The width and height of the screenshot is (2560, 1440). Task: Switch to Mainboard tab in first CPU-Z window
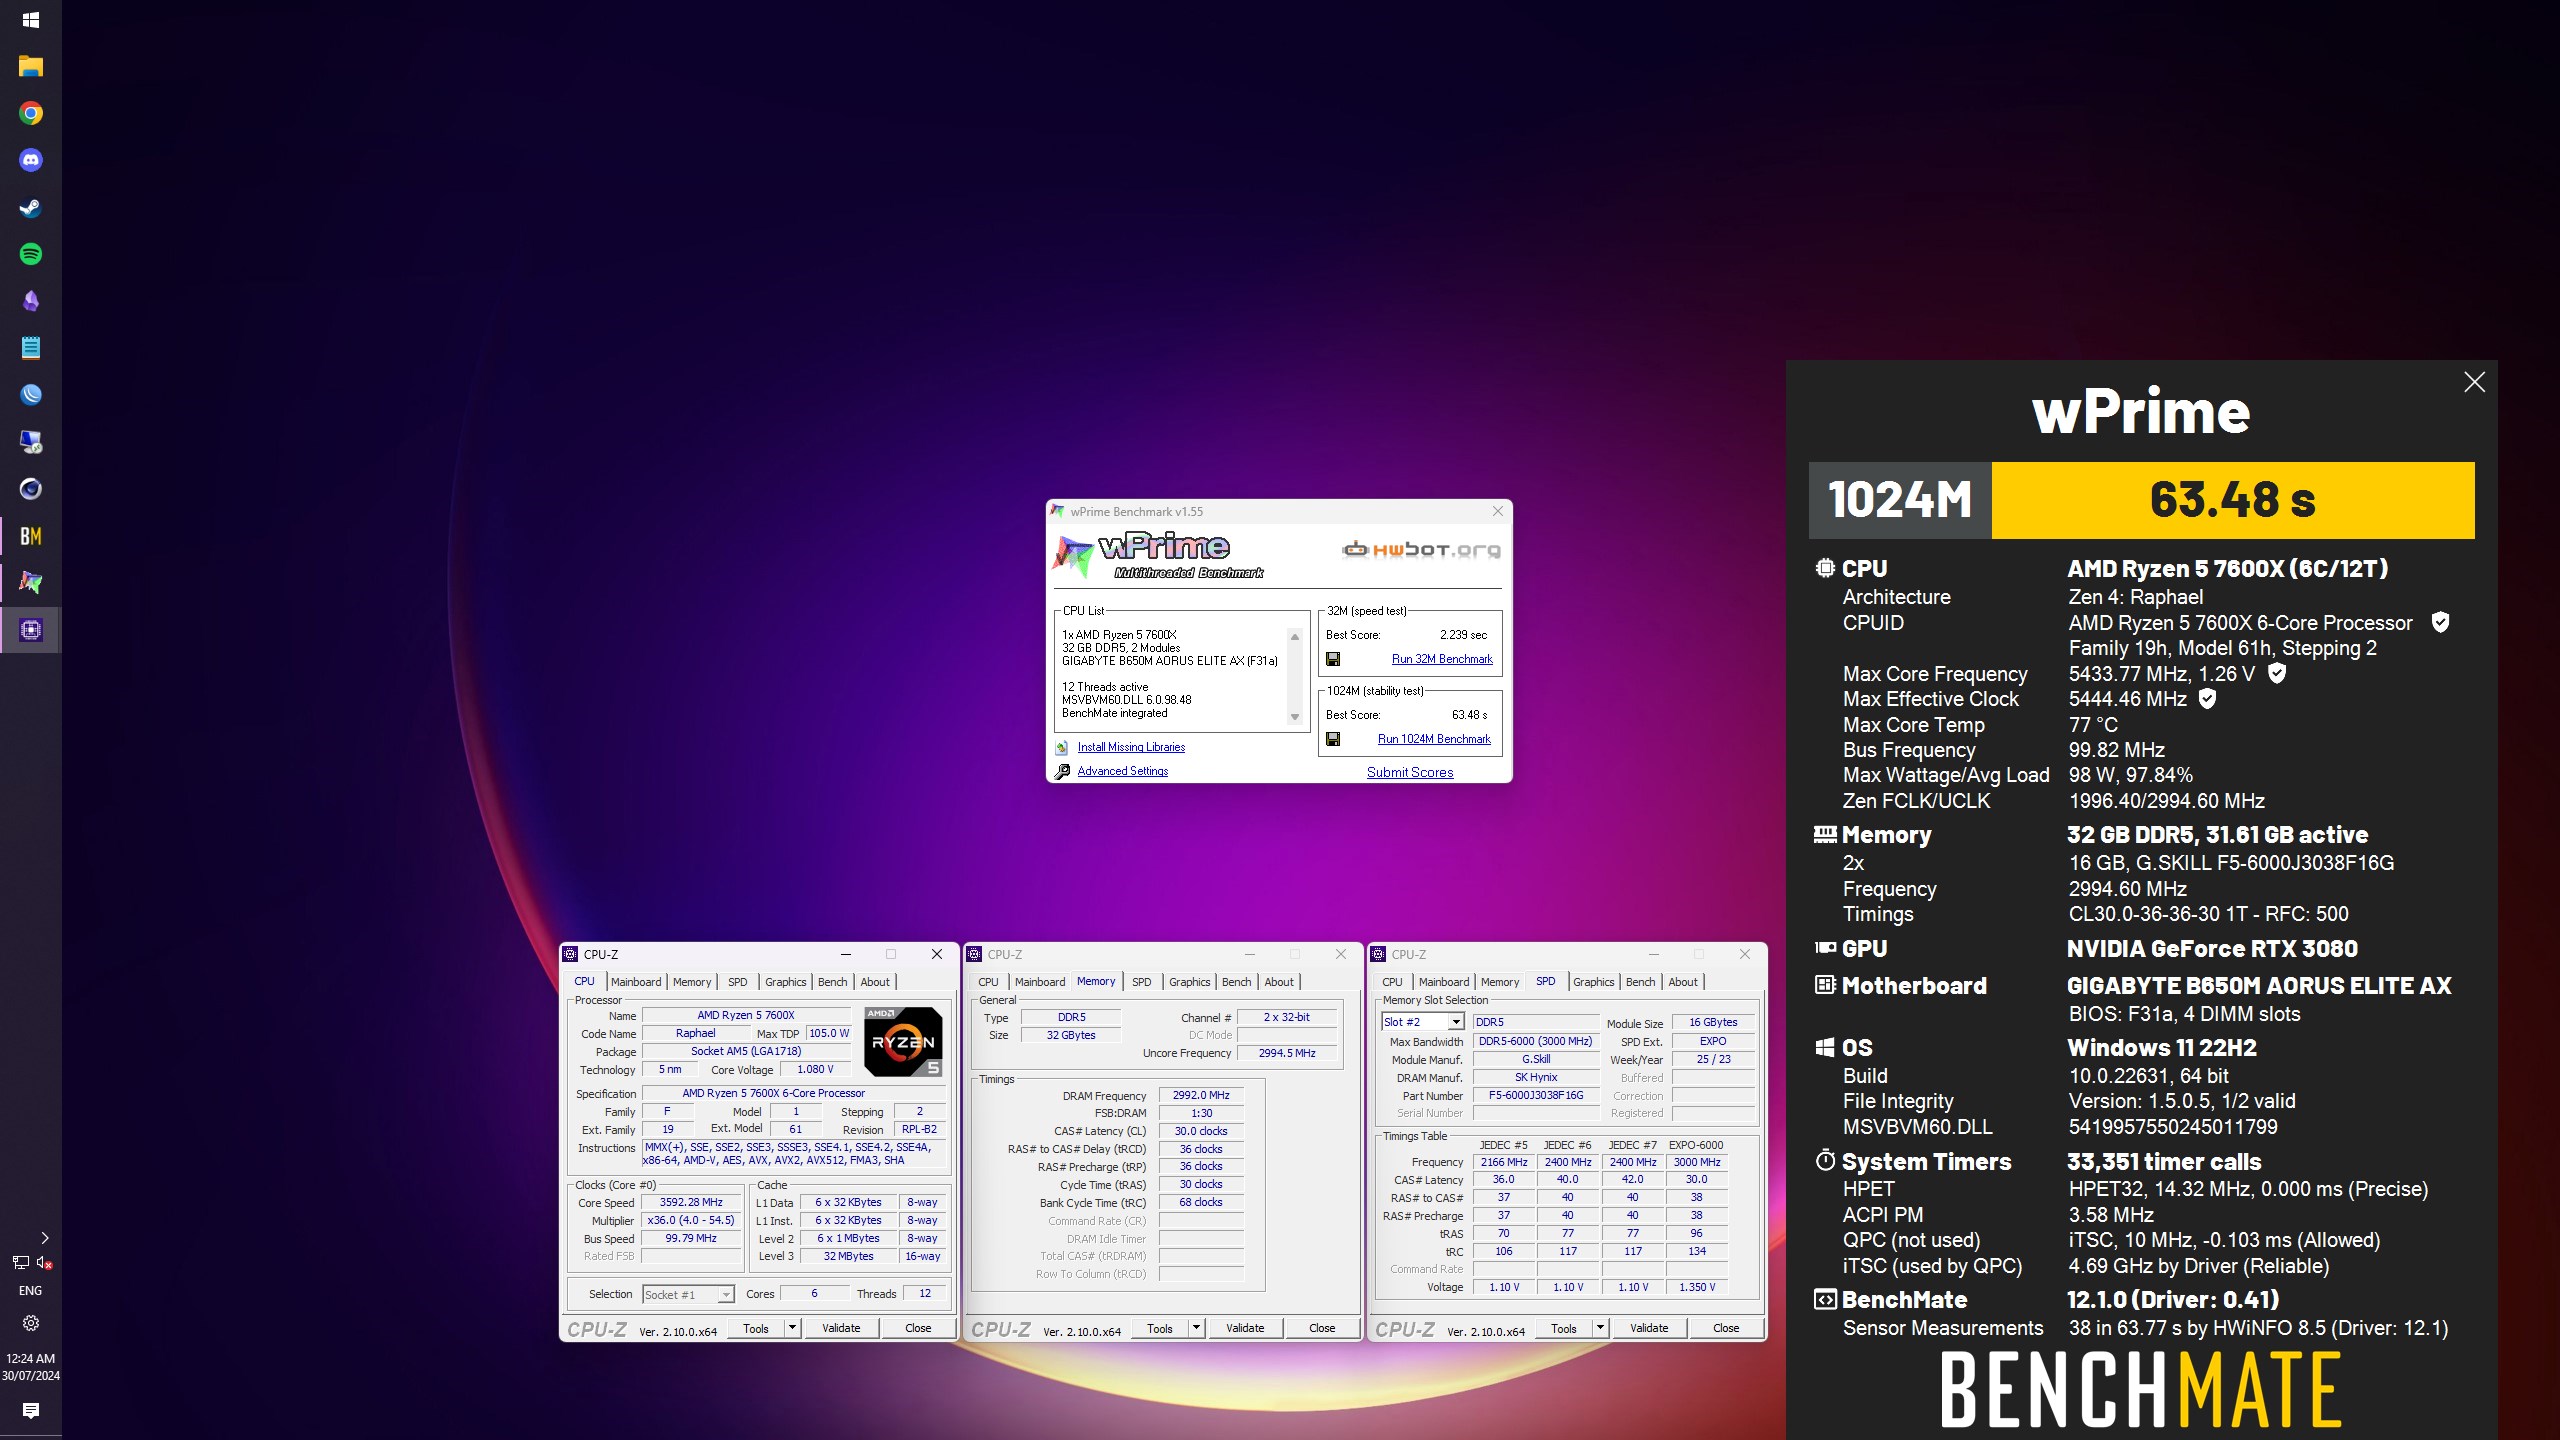(636, 982)
